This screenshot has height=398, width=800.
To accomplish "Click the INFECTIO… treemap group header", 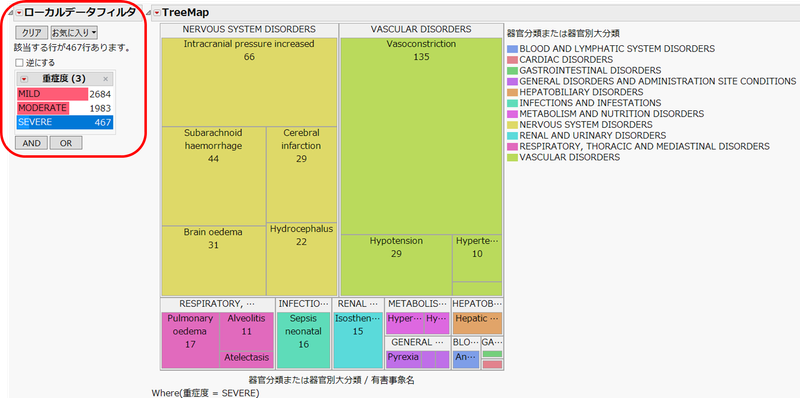I will click(x=304, y=304).
